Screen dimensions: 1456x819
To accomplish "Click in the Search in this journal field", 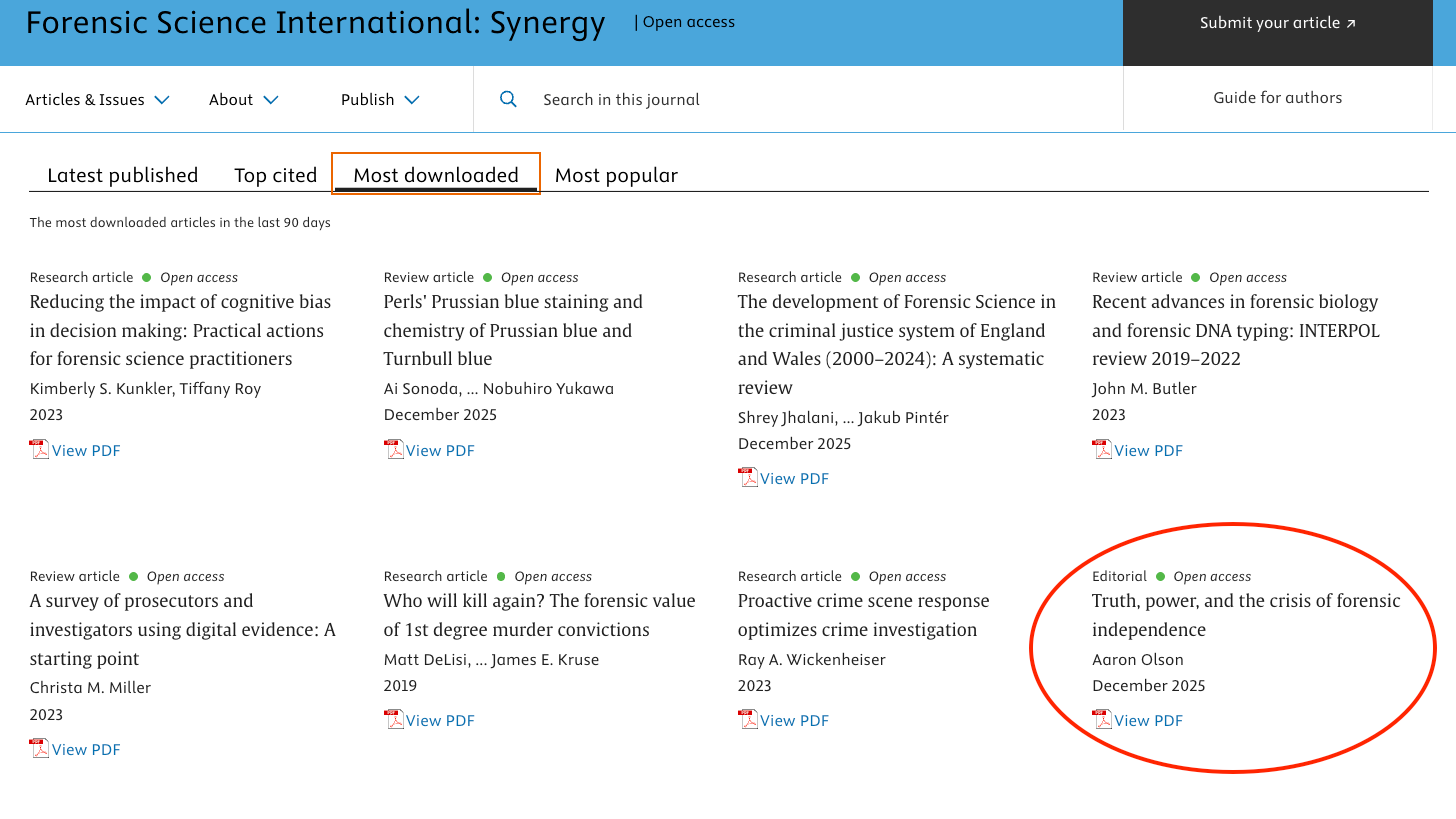I will tap(798, 99).
